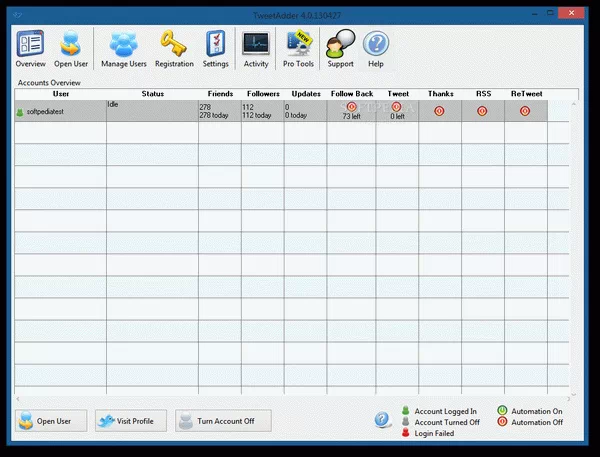Click the Status column header
The image size is (600, 457).
pyautogui.click(x=153, y=94)
